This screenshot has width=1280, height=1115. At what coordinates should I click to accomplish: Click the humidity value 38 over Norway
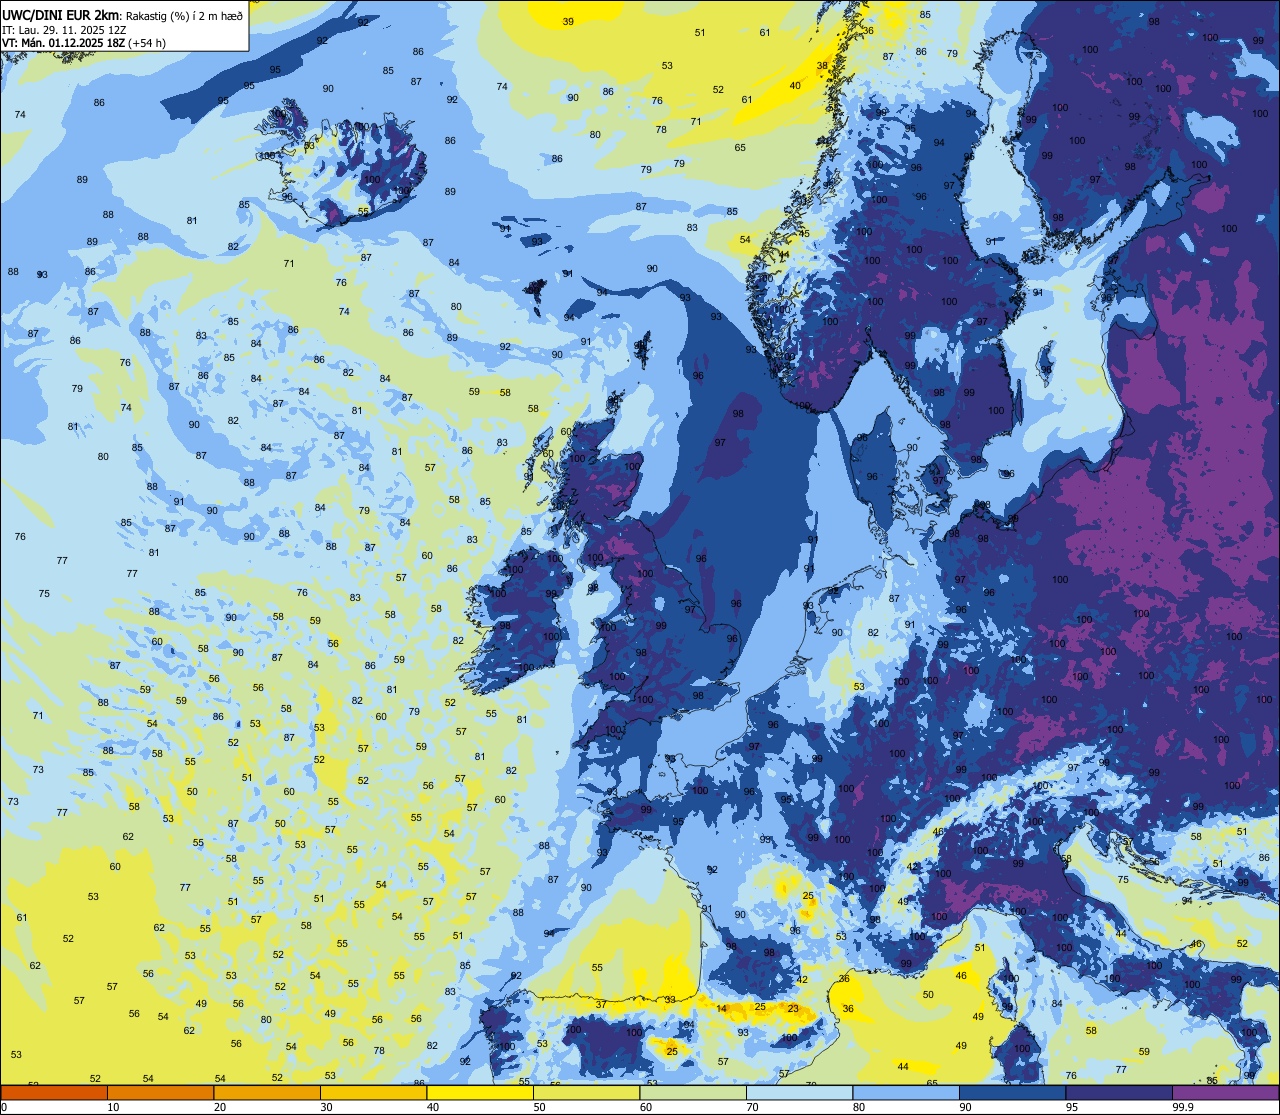[x=822, y=66]
